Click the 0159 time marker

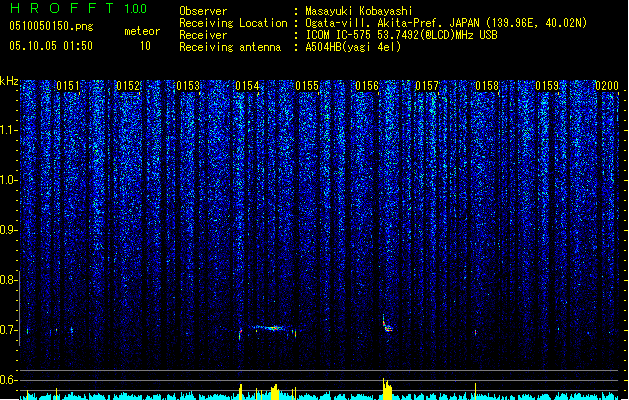coord(547,86)
